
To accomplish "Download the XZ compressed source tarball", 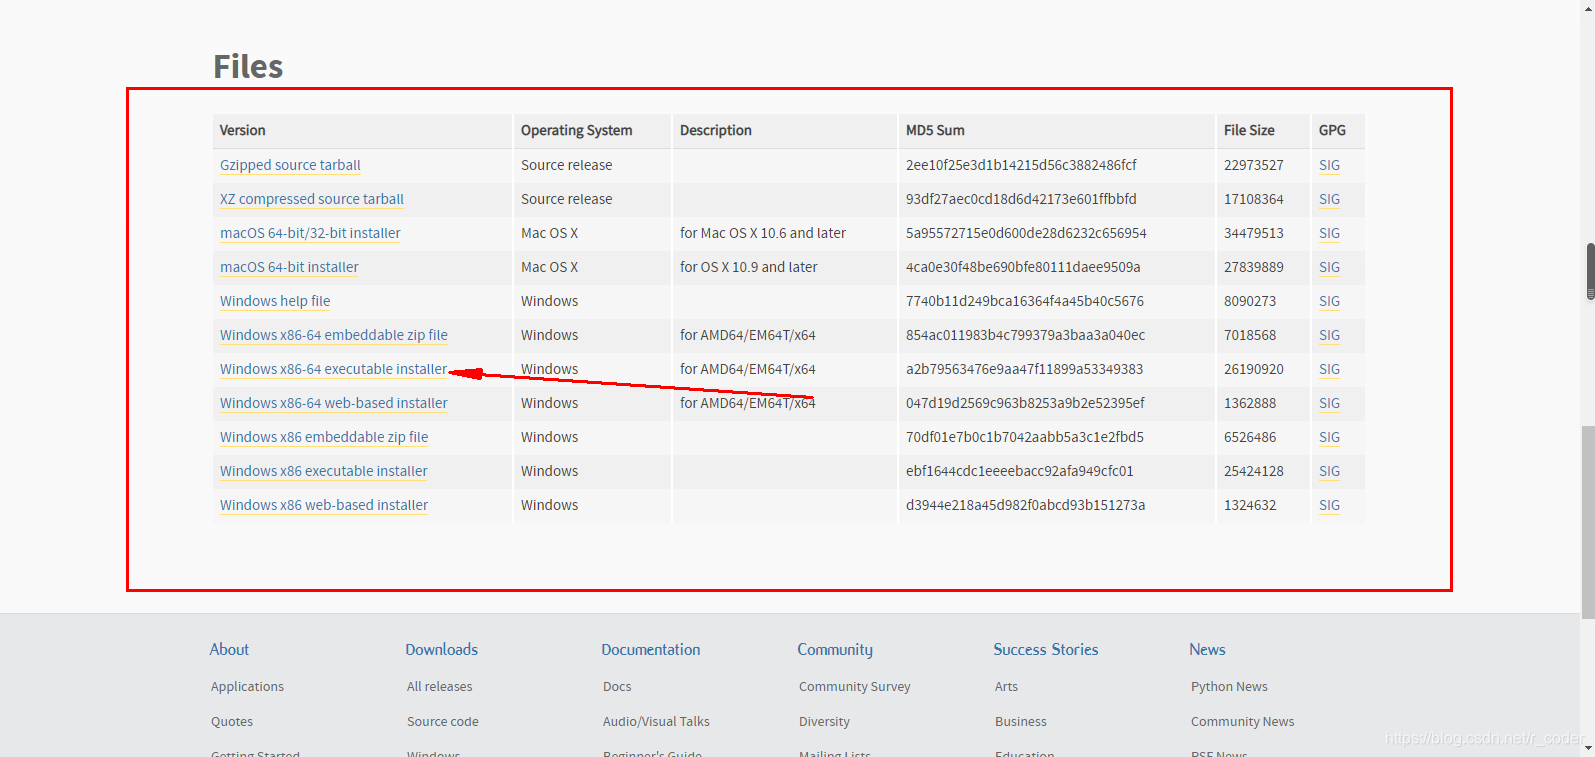I will pos(312,199).
